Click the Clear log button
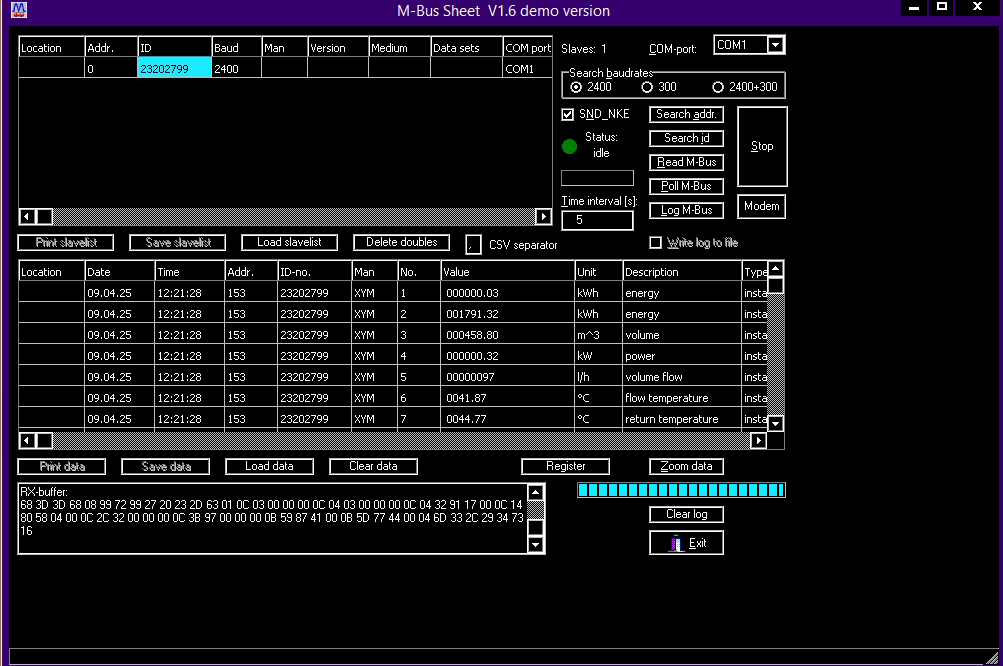Viewport: 1003px width, 666px height. pyautogui.click(x=686, y=514)
